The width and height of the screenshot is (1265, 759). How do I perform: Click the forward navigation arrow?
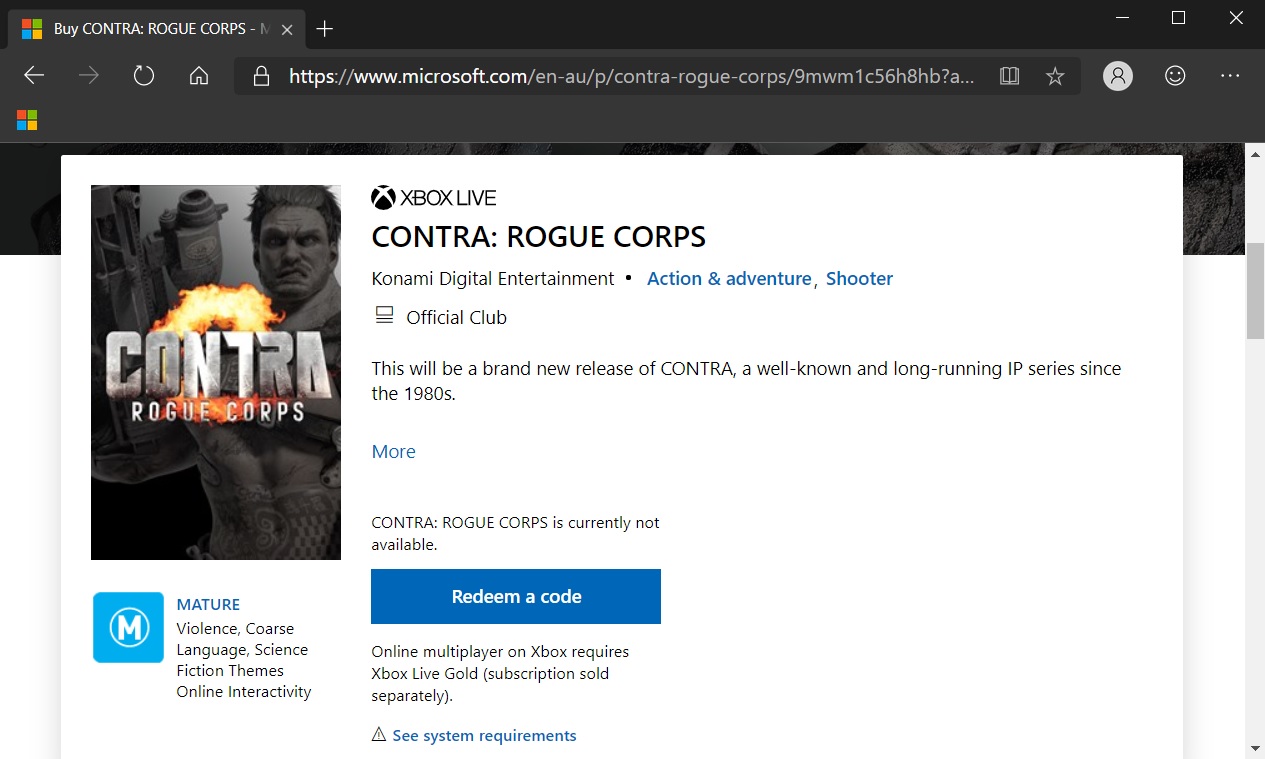click(x=89, y=76)
